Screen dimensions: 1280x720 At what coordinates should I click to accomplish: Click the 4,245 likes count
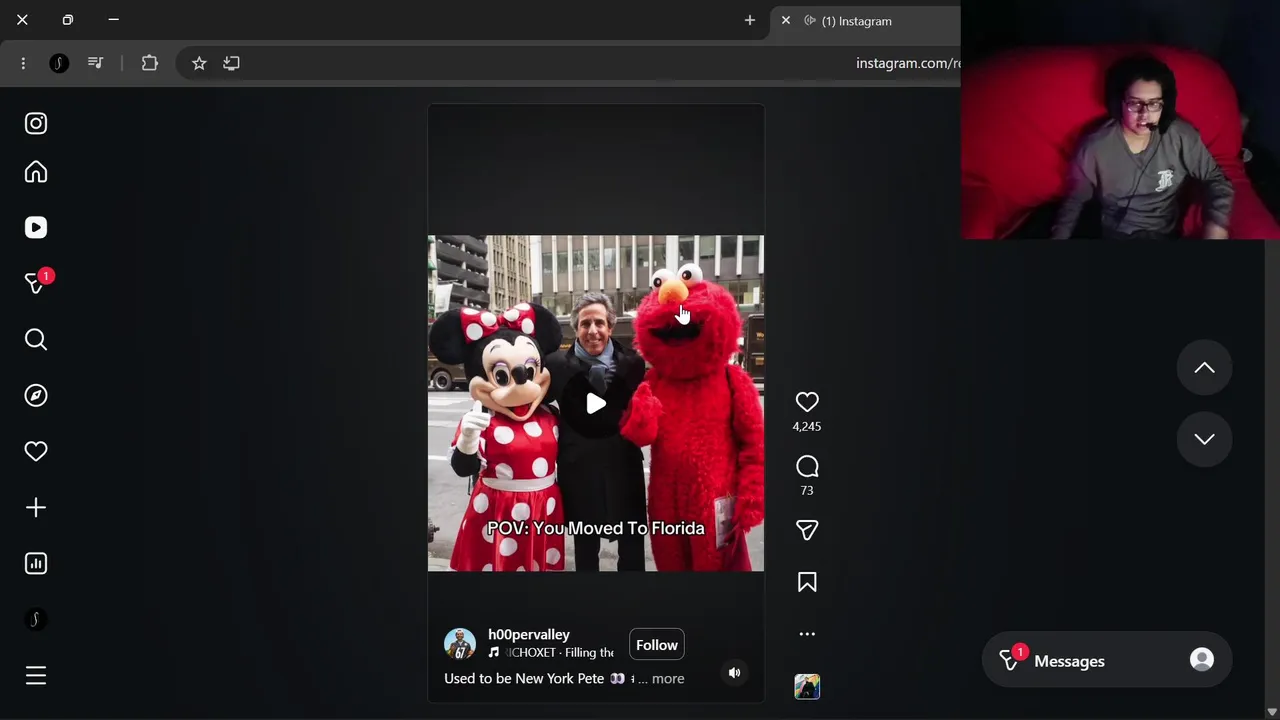click(x=807, y=427)
